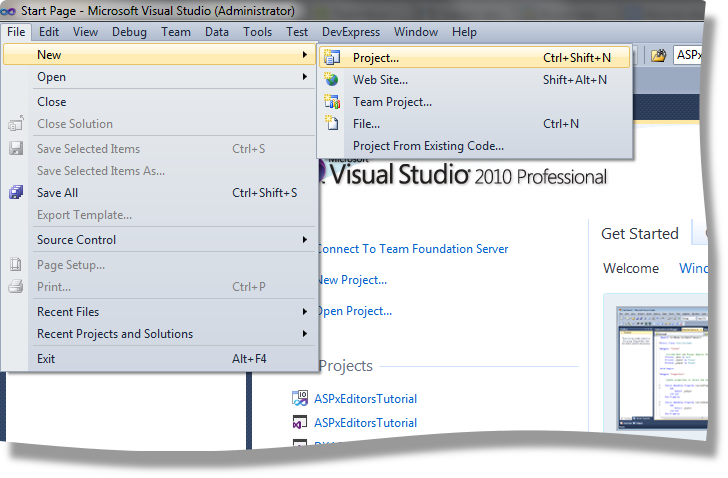Select File... in the New submenu
This screenshot has width=728, height=478.
pos(474,124)
